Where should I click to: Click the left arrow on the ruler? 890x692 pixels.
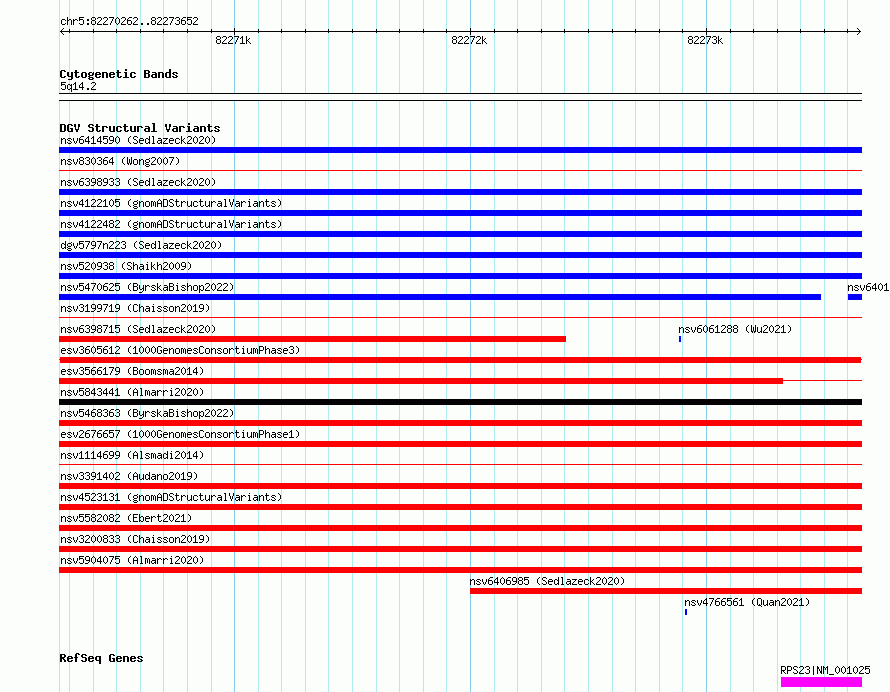coord(62,32)
